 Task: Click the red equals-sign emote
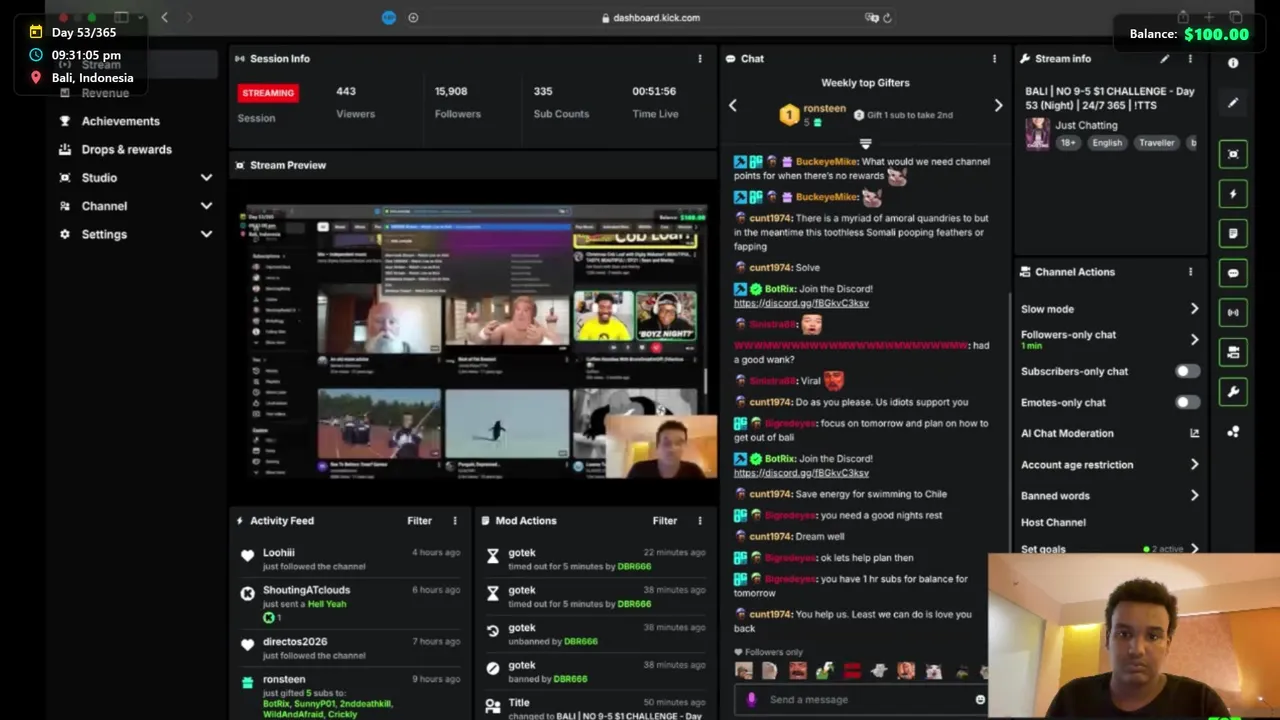click(852, 672)
